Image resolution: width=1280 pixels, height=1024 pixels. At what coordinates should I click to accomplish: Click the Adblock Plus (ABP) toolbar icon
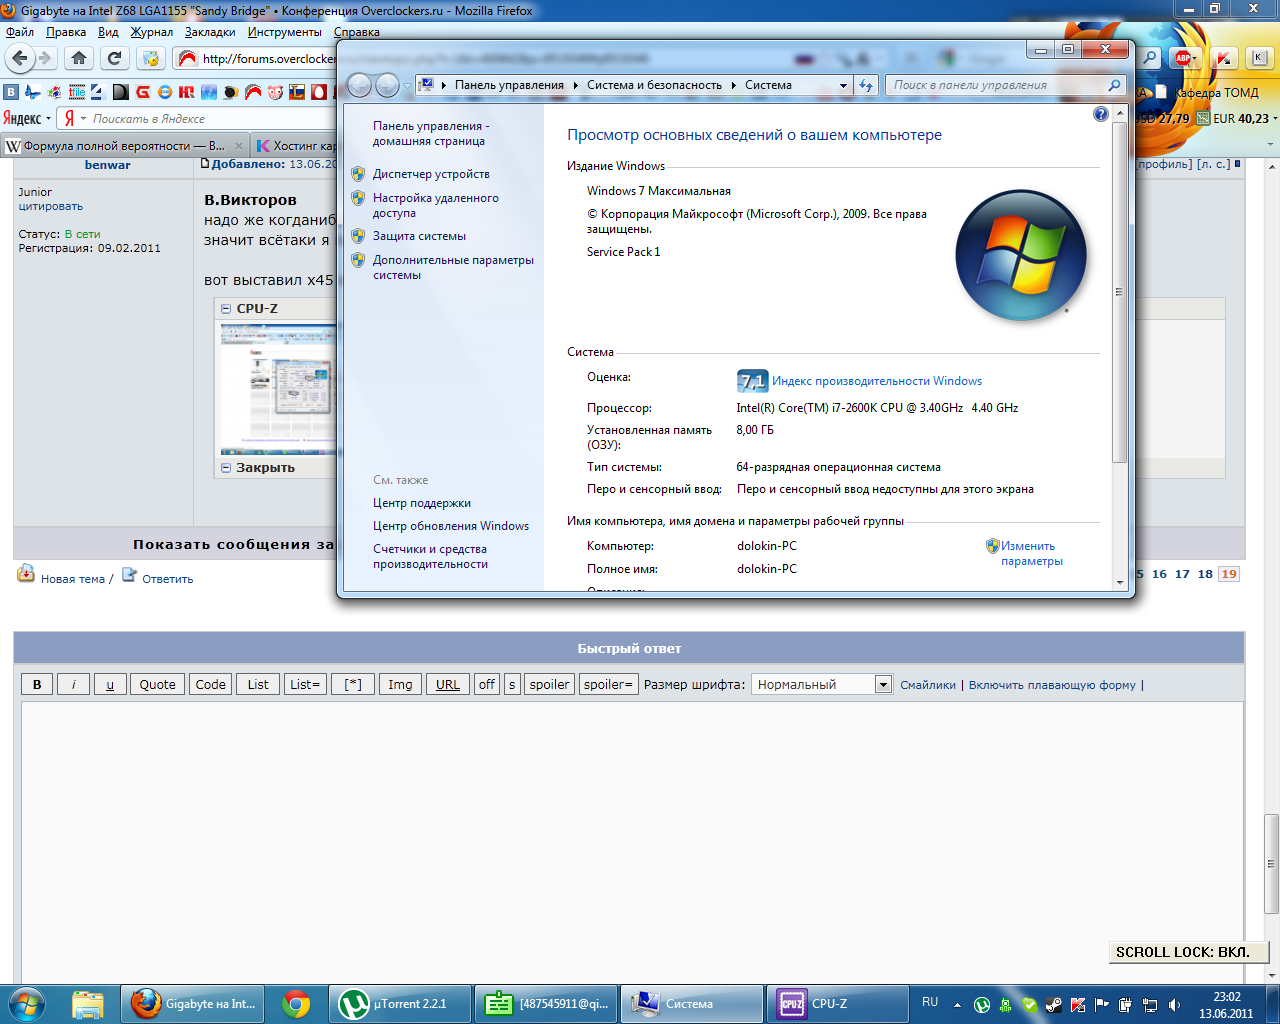pyautogui.click(x=1184, y=58)
